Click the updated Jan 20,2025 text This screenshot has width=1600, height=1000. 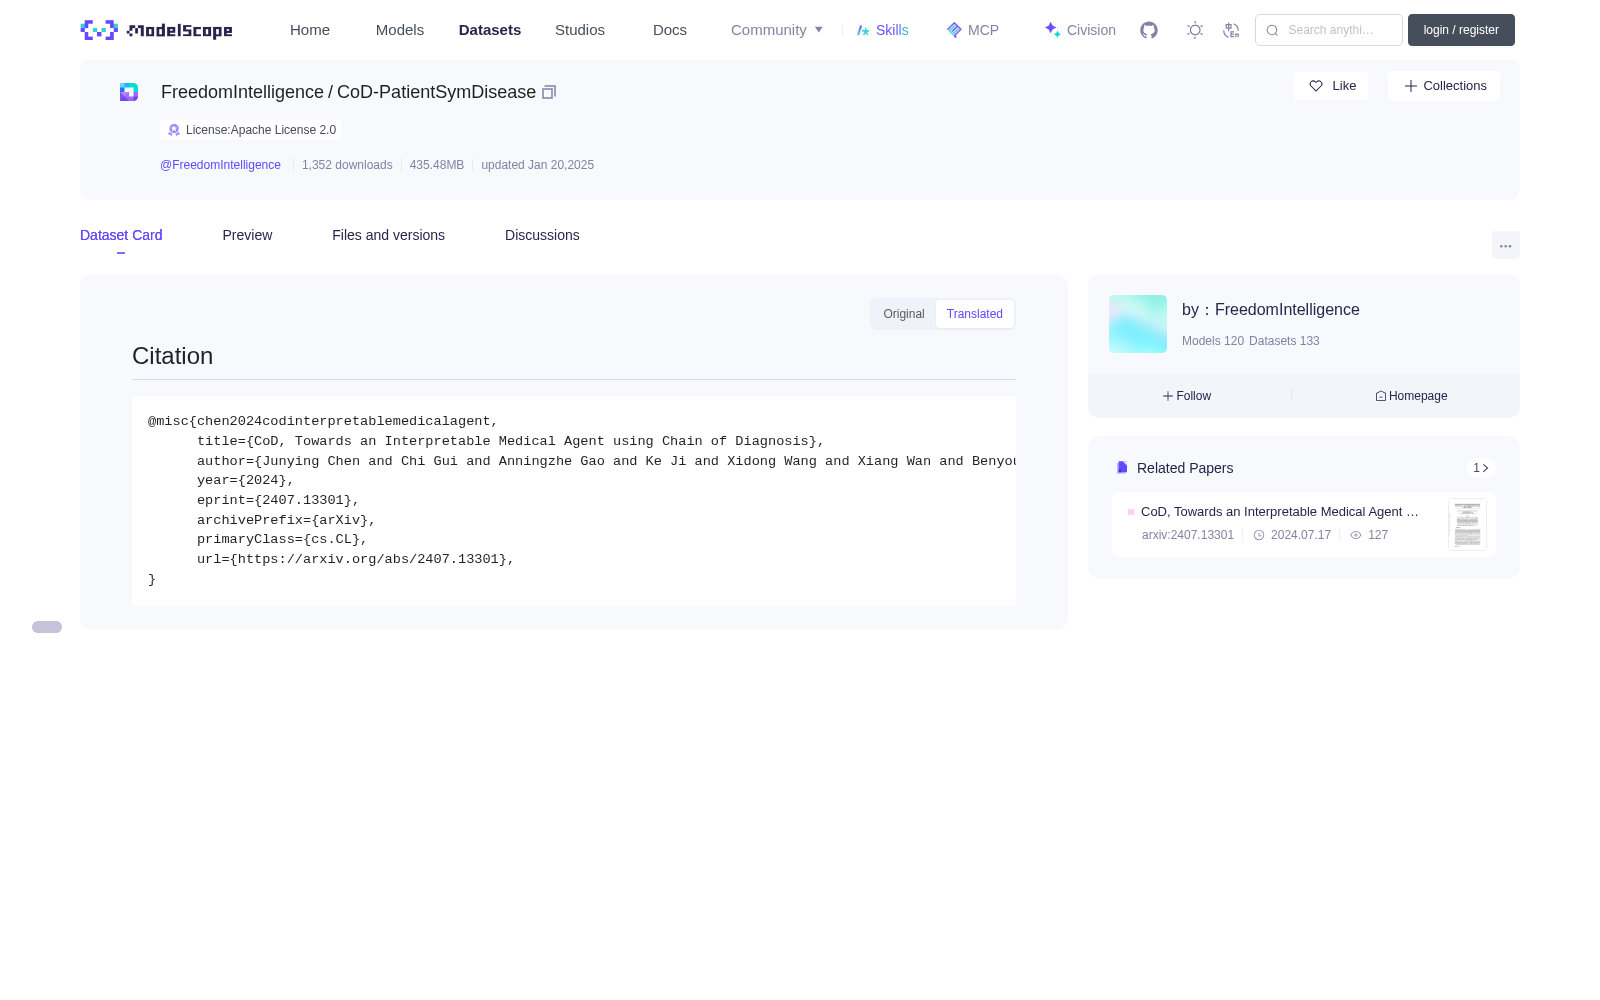pyautogui.click(x=537, y=165)
